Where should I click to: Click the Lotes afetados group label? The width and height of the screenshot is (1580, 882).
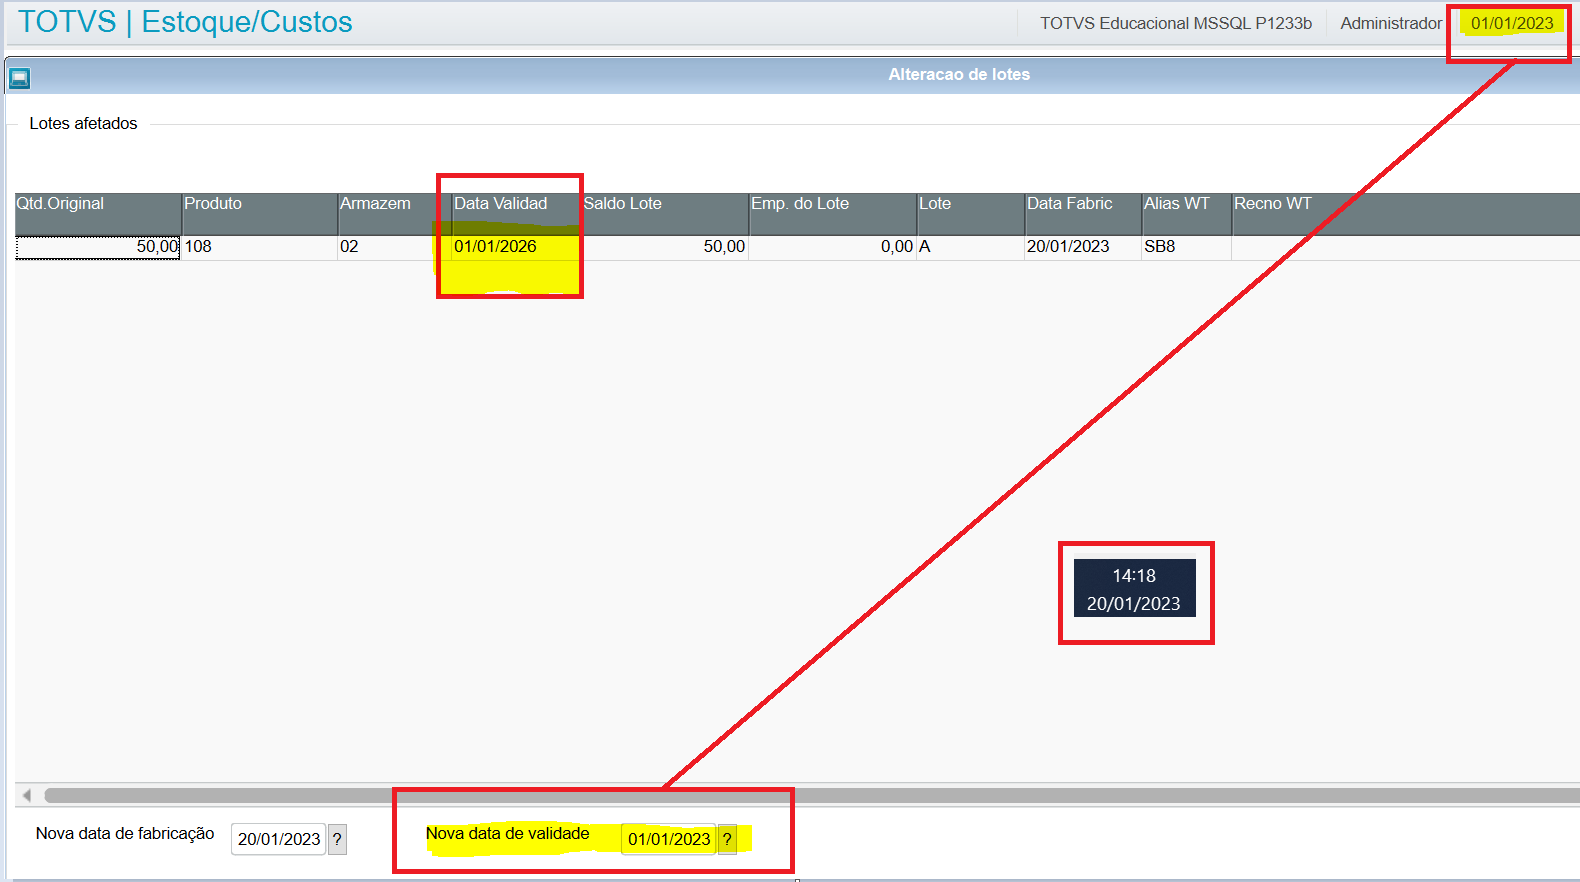[83, 124]
